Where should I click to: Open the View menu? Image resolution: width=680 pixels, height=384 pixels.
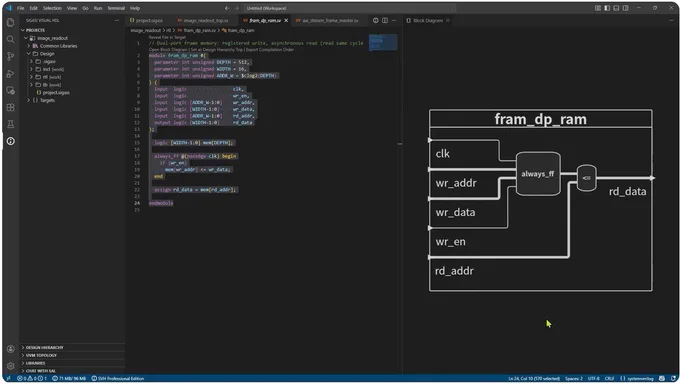pos(72,8)
